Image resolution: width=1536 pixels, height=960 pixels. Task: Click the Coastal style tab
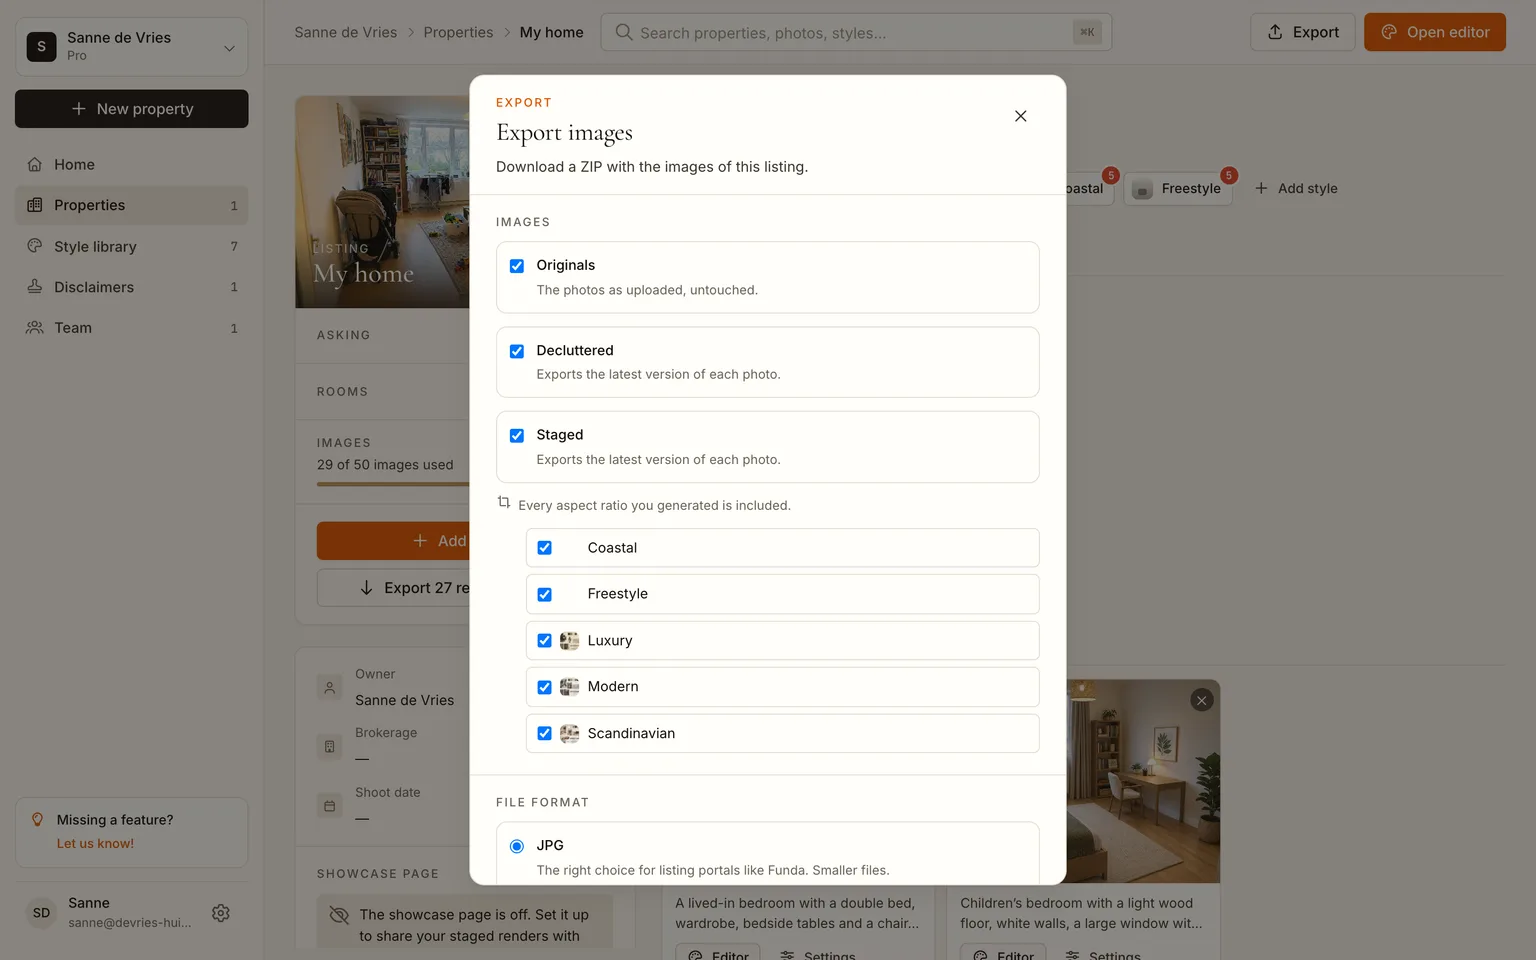coord(1090,188)
